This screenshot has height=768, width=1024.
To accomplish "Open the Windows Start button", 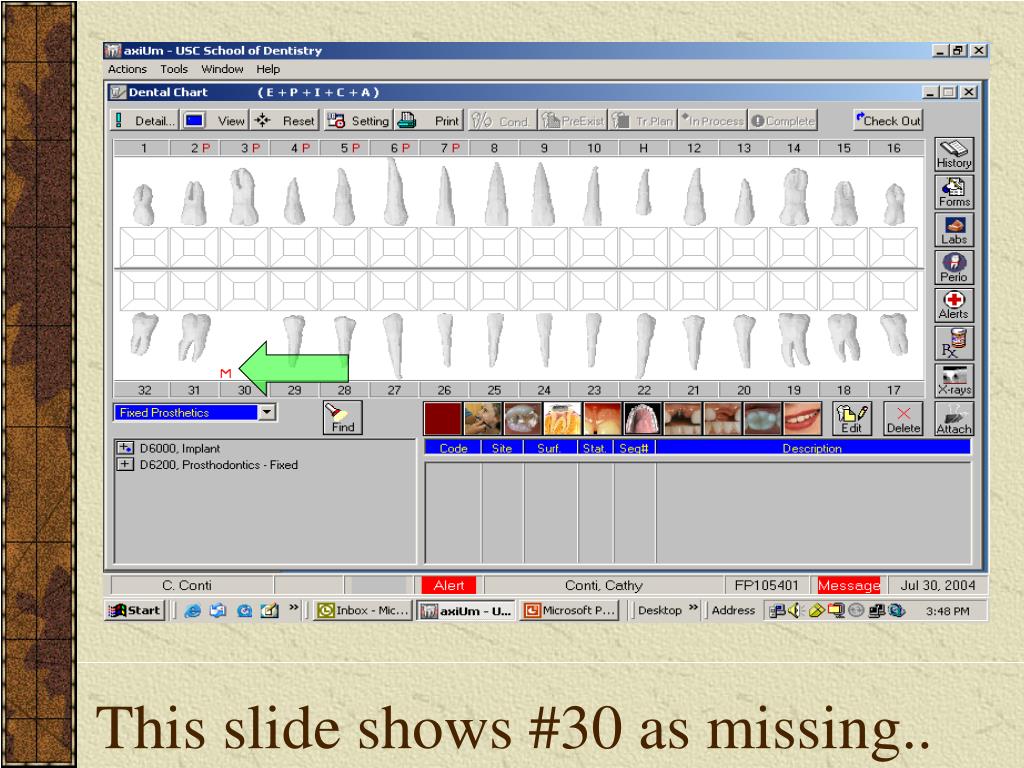I will [x=135, y=611].
